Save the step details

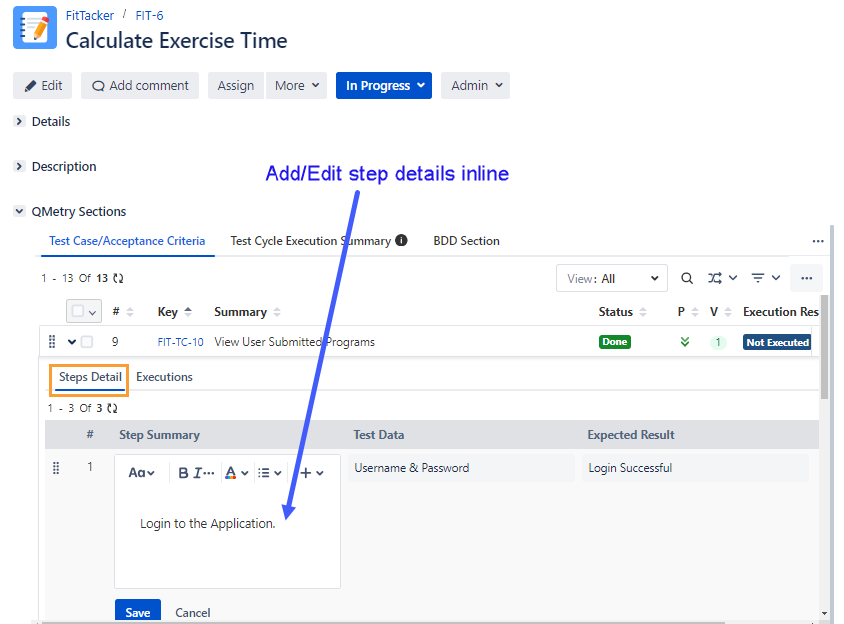click(x=138, y=612)
